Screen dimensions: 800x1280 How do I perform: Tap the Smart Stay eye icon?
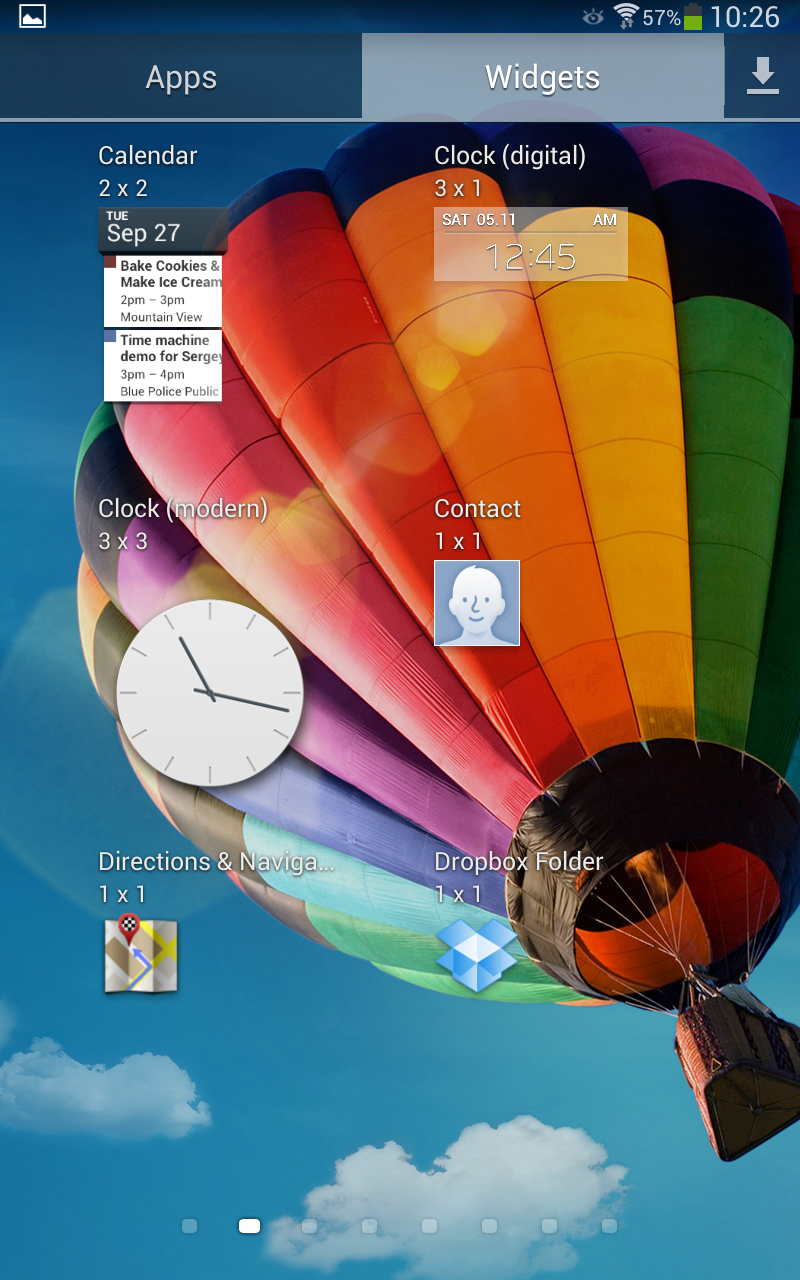coord(593,17)
